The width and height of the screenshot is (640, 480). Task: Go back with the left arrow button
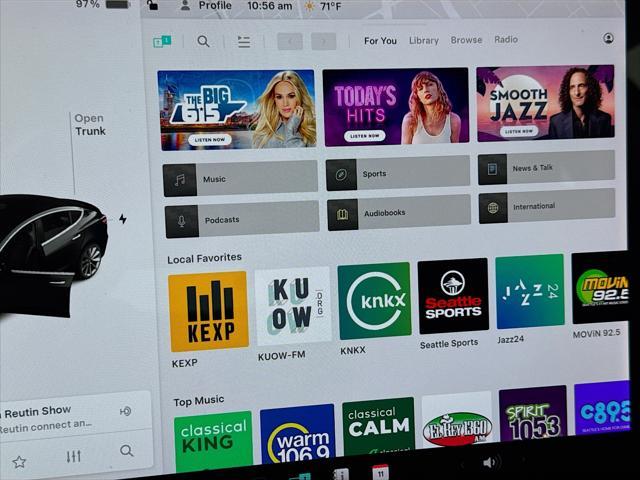click(x=290, y=41)
